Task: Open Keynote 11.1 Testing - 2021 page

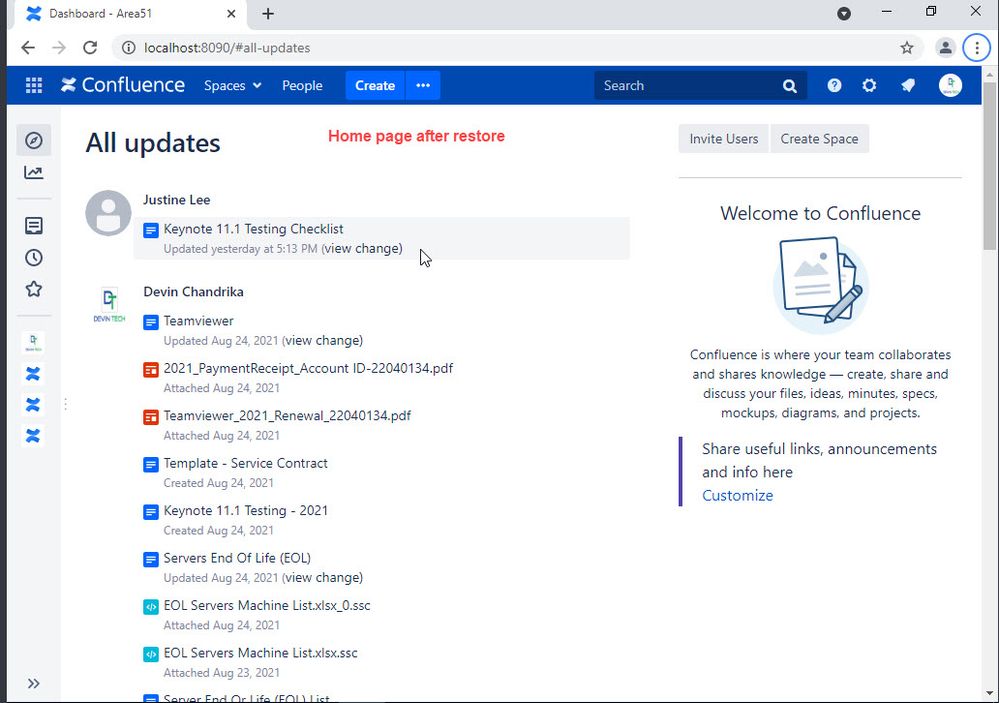Action: (245, 511)
